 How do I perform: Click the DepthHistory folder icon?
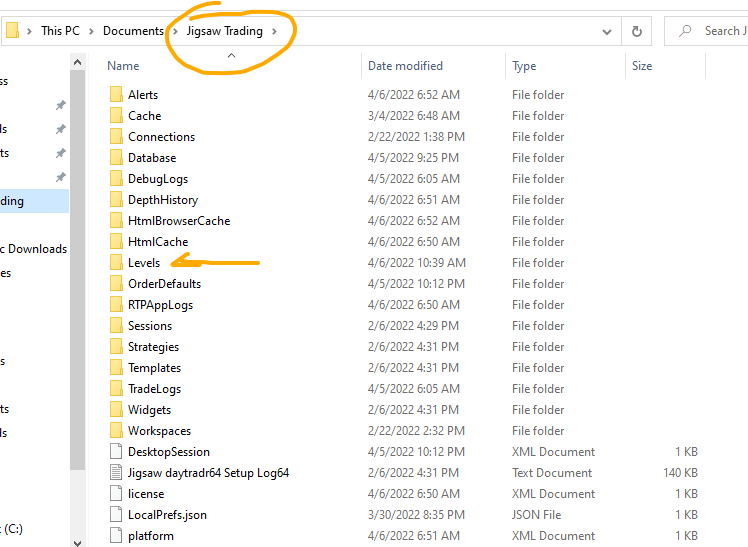tap(116, 199)
